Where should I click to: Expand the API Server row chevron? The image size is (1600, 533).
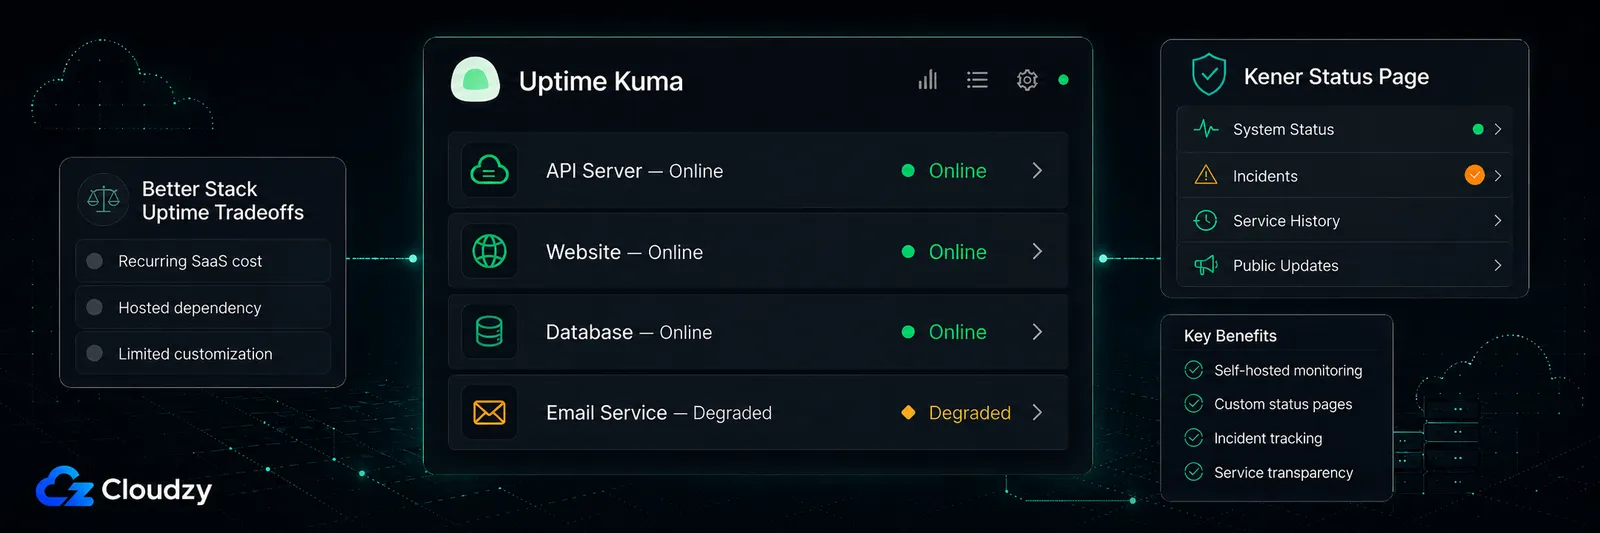pos(1037,171)
